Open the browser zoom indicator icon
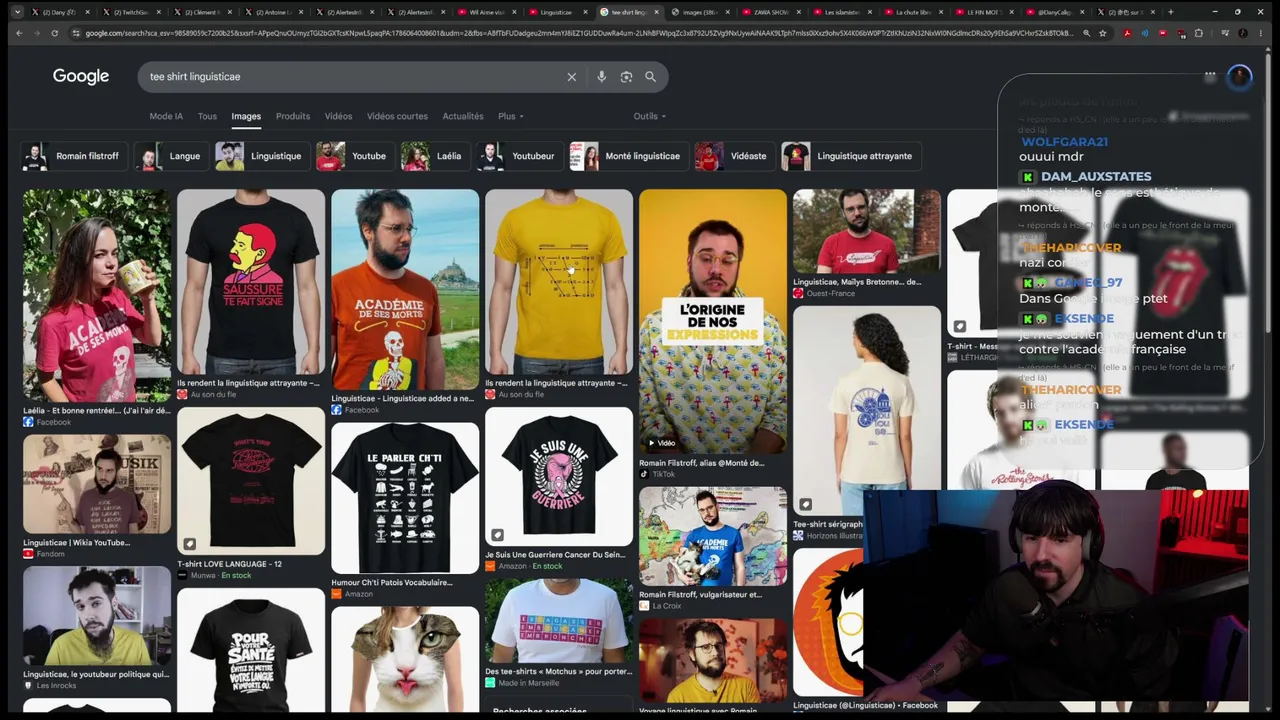This screenshot has width=1280, height=720. [x=1086, y=33]
